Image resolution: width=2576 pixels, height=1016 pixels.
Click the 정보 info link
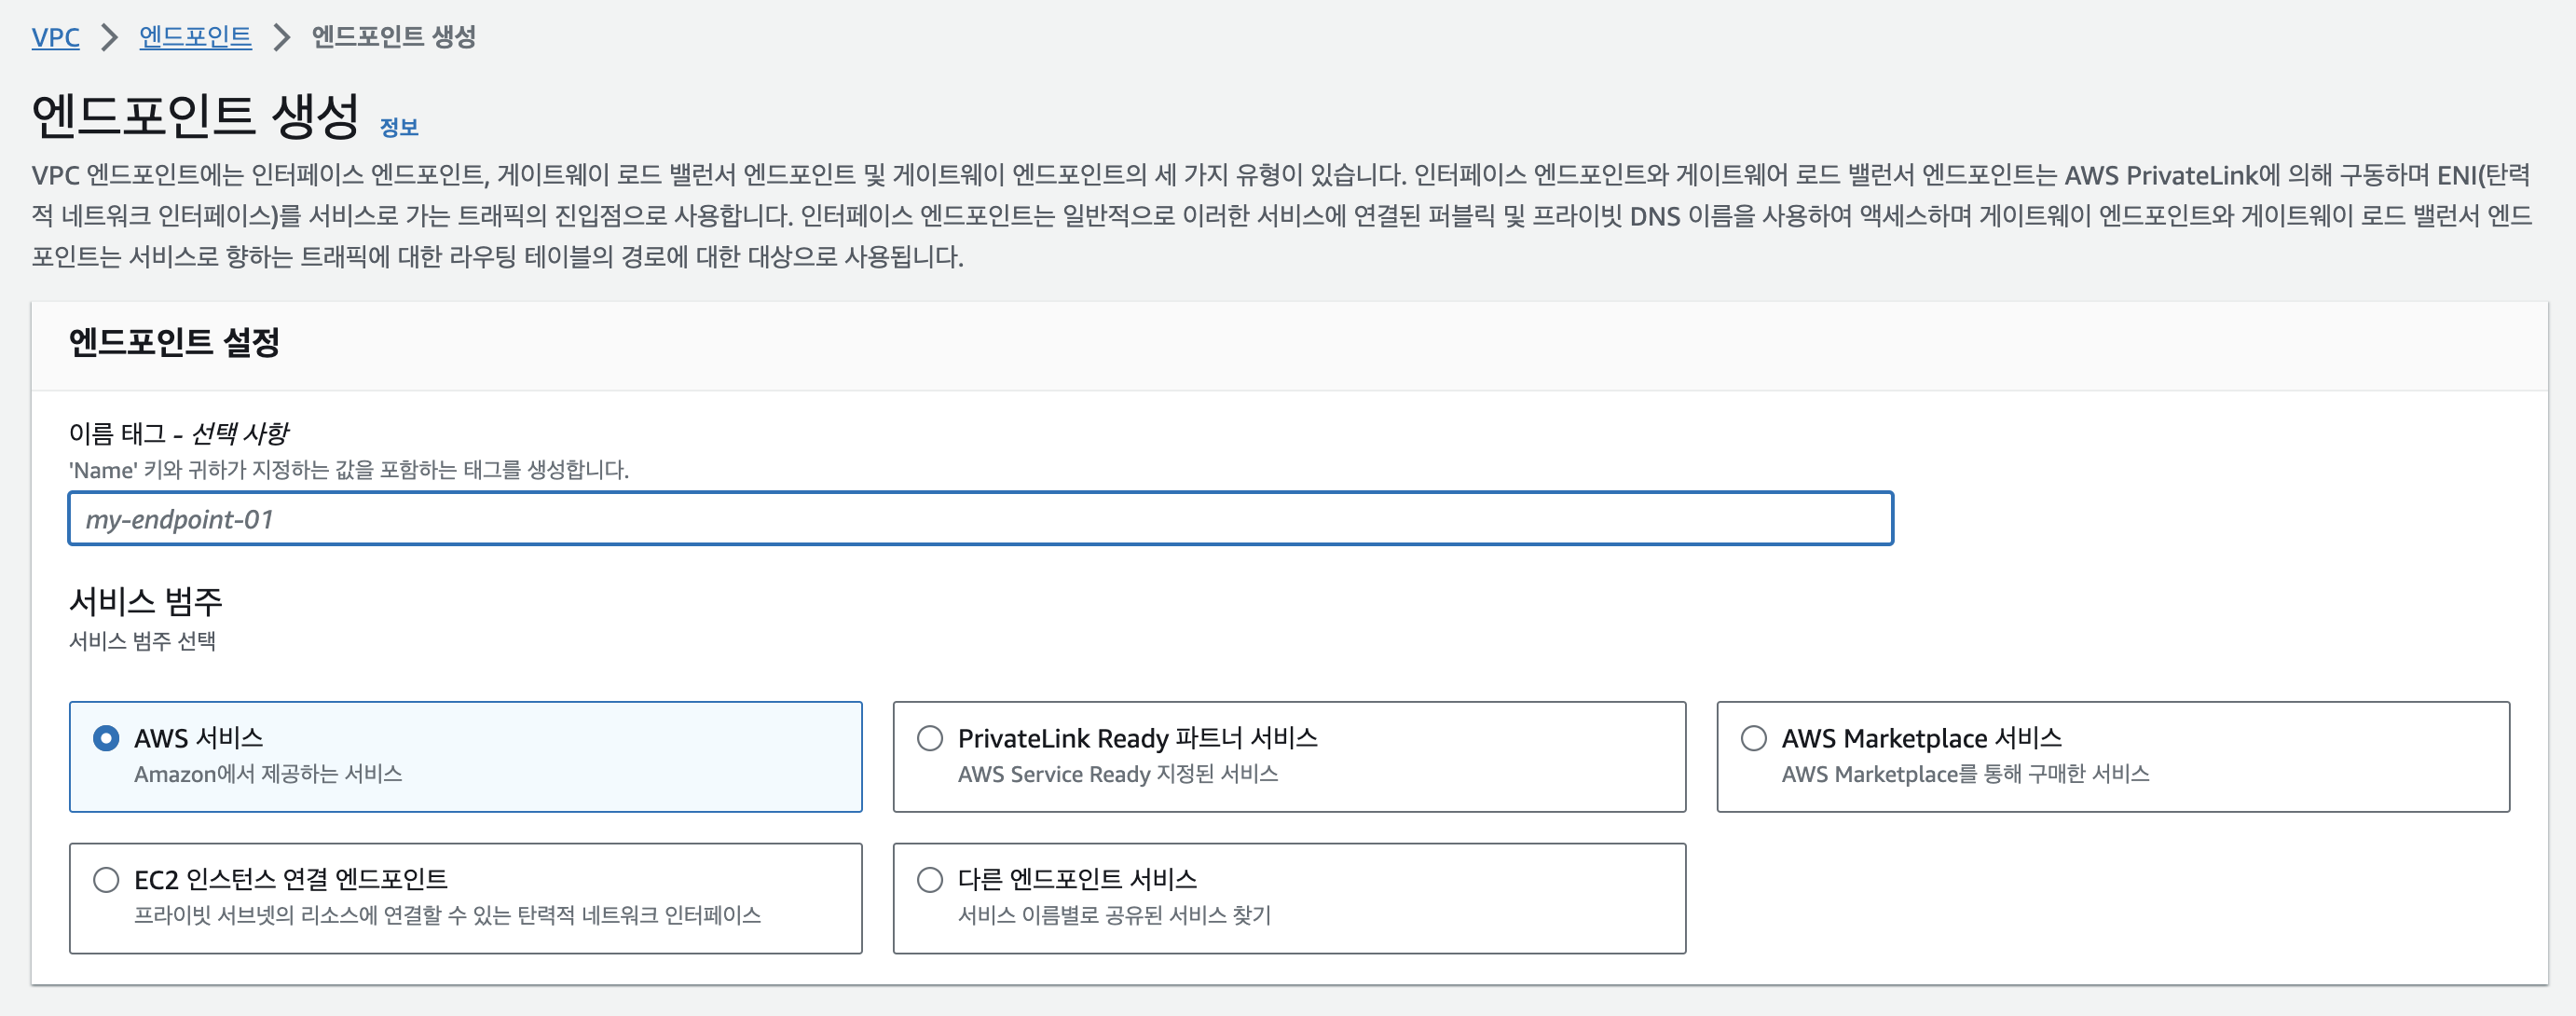[398, 127]
